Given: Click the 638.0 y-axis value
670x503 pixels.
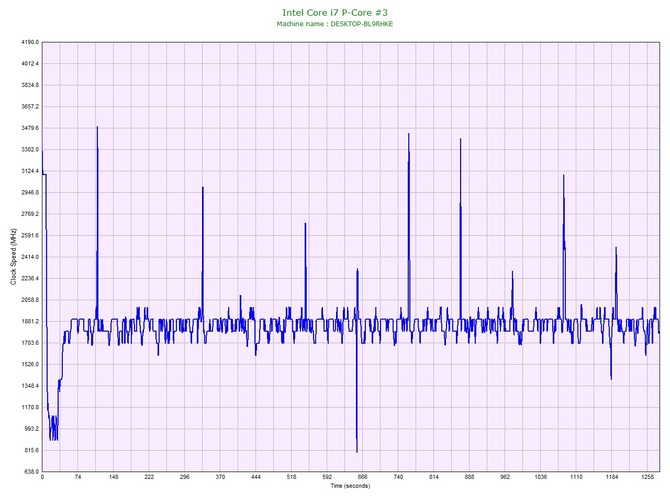Looking at the screenshot, I should [x=31, y=472].
